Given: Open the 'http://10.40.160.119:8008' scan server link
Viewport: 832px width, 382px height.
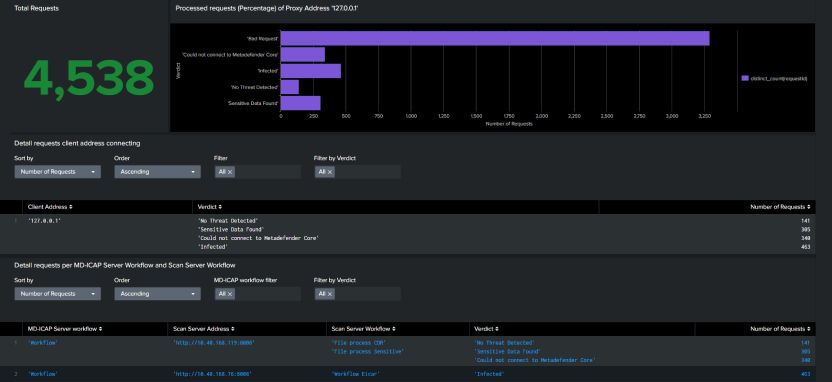Looking at the screenshot, I should click(x=214, y=343).
